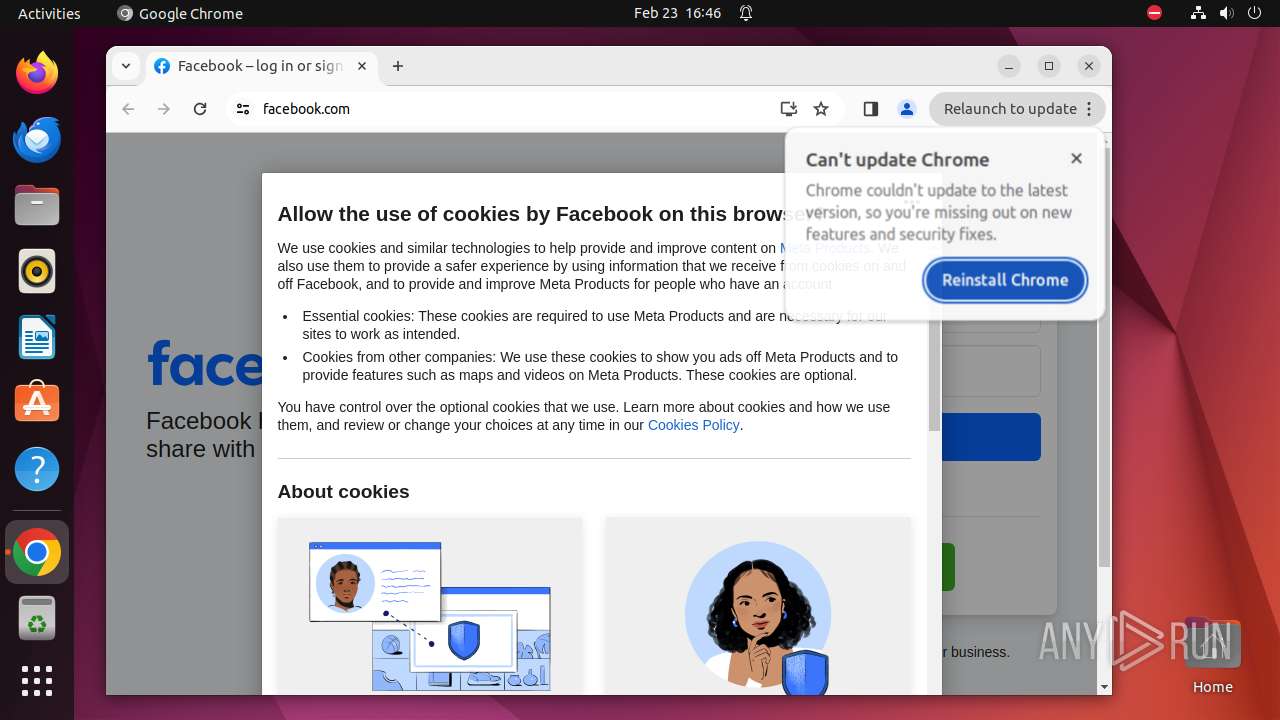Go forward with the browser forward arrow
Viewport: 1280px width, 720px height.
pyautogui.click(x=164, y=109)
